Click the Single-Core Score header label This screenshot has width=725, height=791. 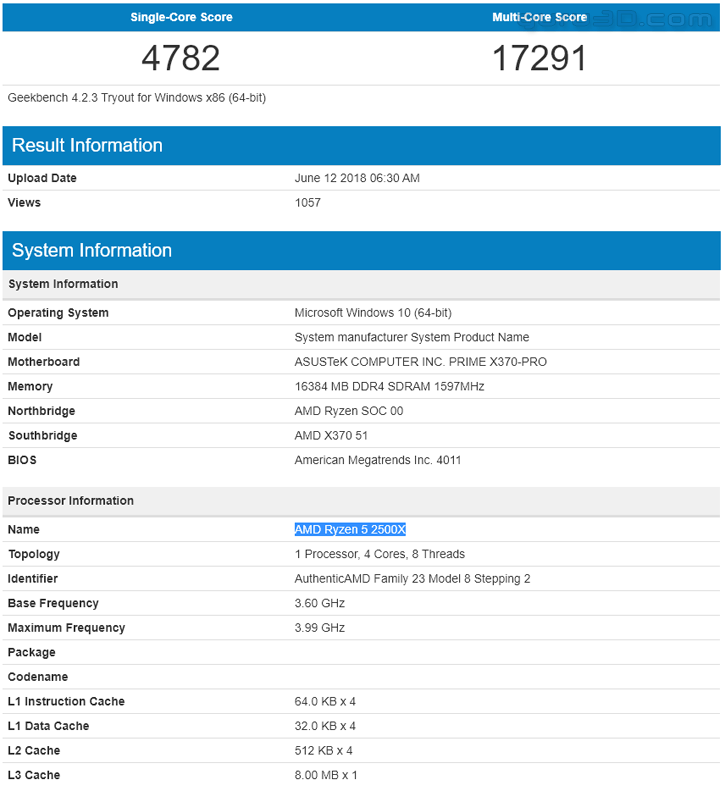coord(181,17)
